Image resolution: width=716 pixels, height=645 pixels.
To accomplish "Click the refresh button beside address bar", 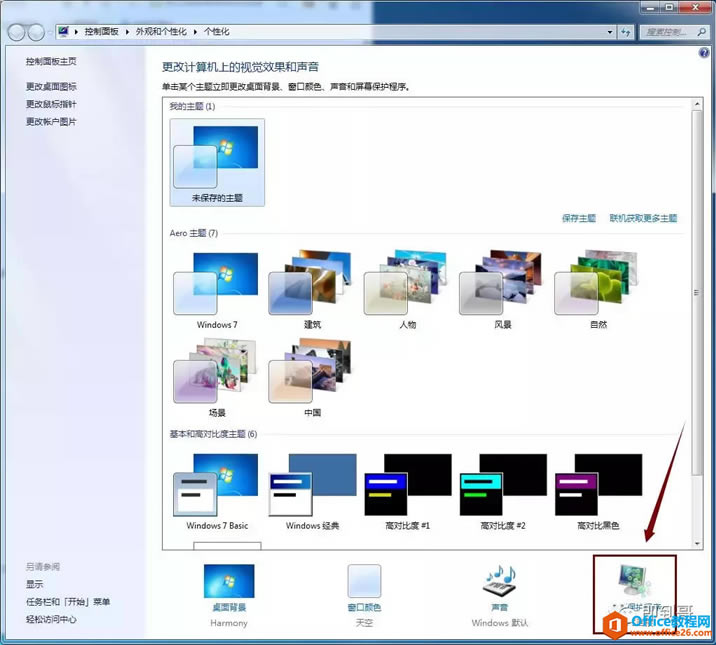I will click(626, 32).
